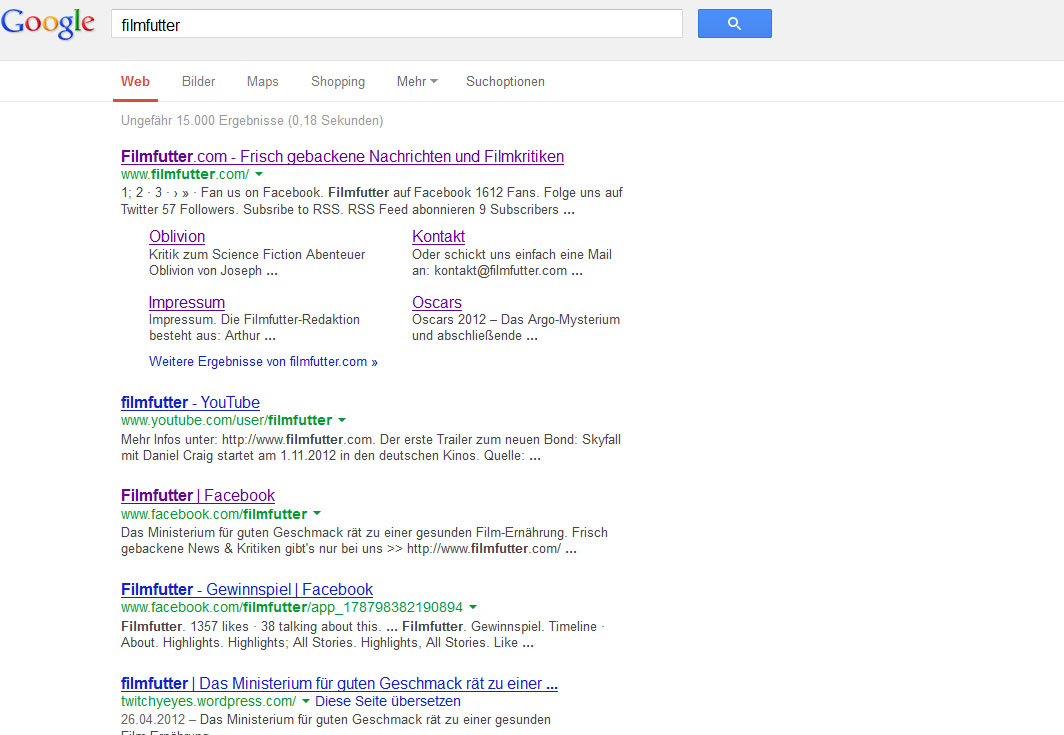The width and height of the screenshot is (1064, 735).
Task: Open arrow menu next to facebook.com/filmfutter URL
Action: click(x=317, y=515)
